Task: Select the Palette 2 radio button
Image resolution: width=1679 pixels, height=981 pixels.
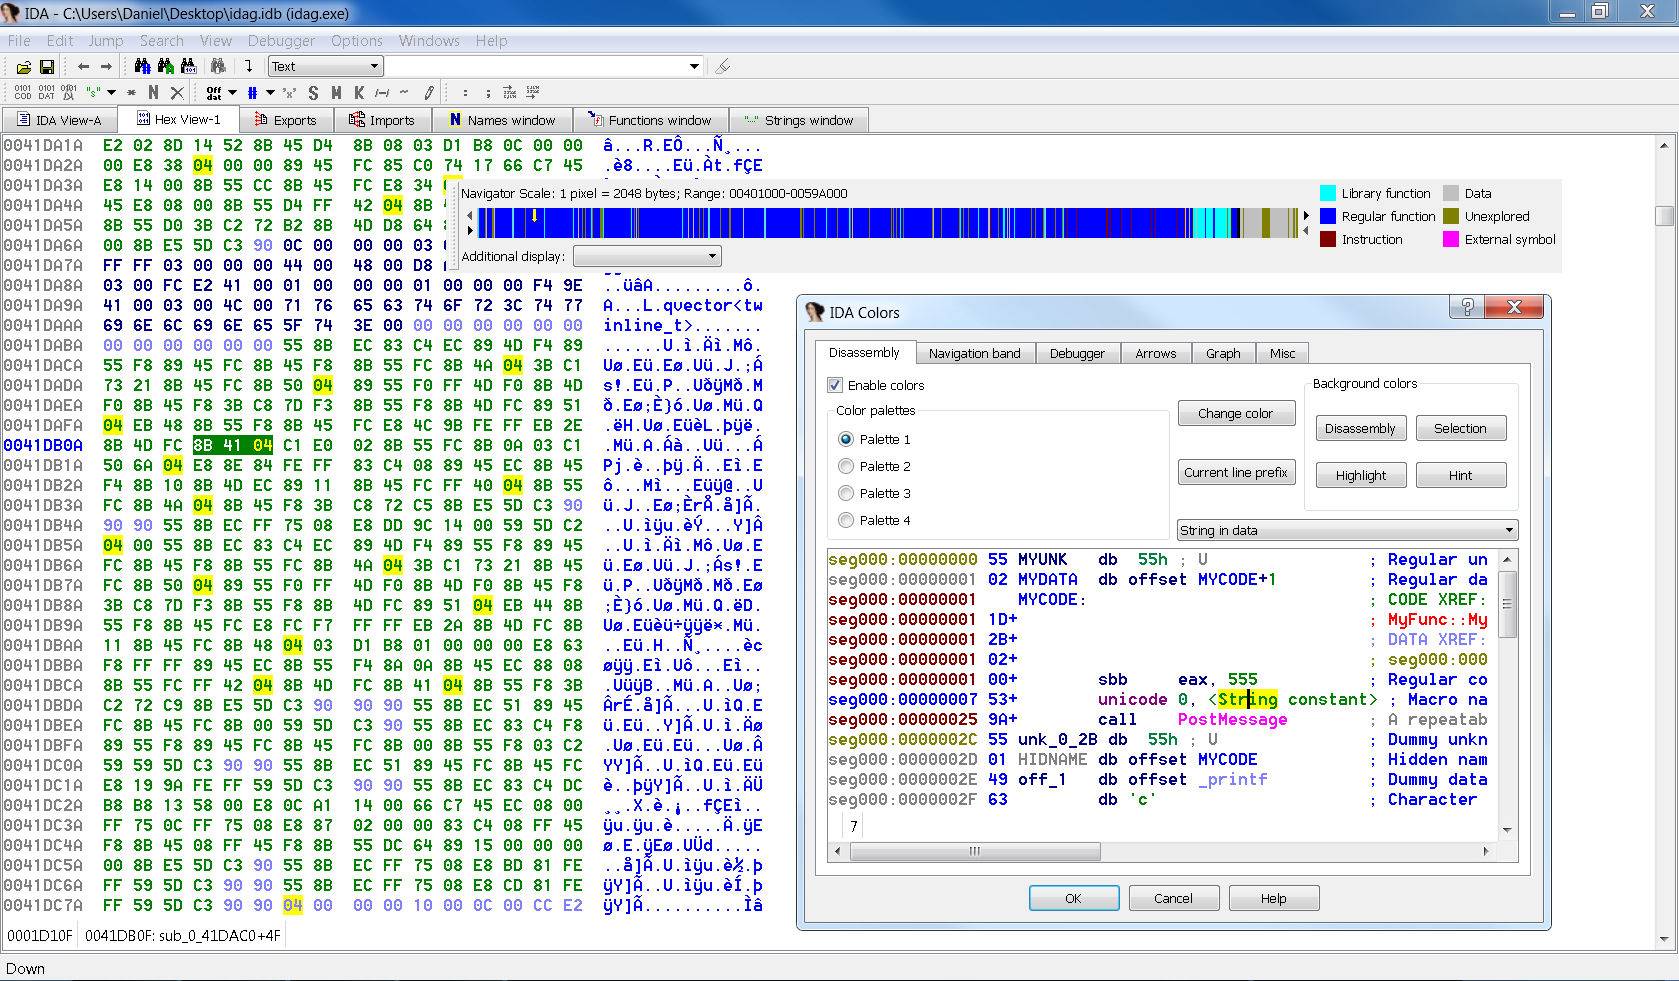Action: pyautogui.click(x=846, y=466)
